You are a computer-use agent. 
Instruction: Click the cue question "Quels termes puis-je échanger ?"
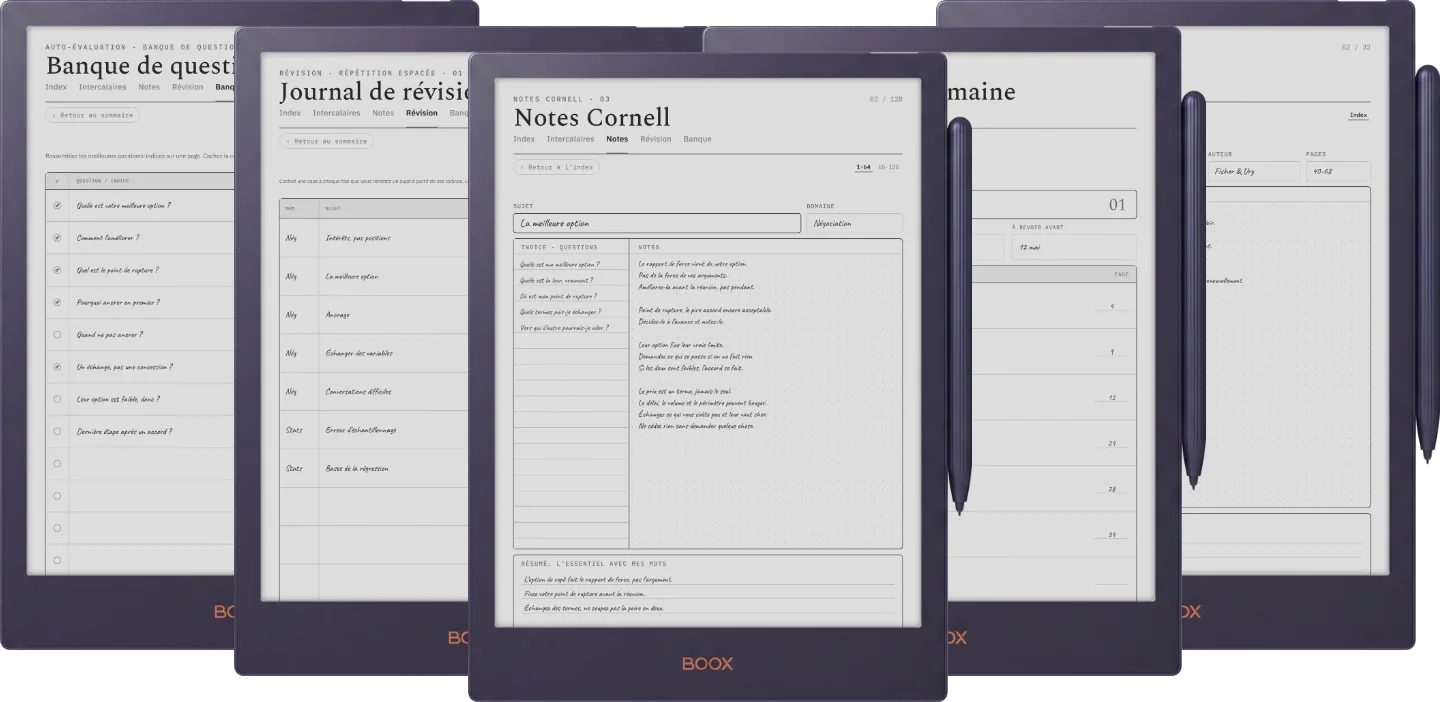[560, 312]
